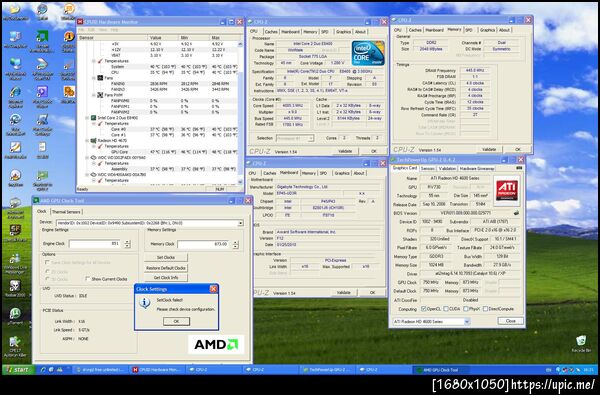600x395 pixels.
Task: Collapse the Radeon HD 4670 tree node
Action: pos(87,140)
